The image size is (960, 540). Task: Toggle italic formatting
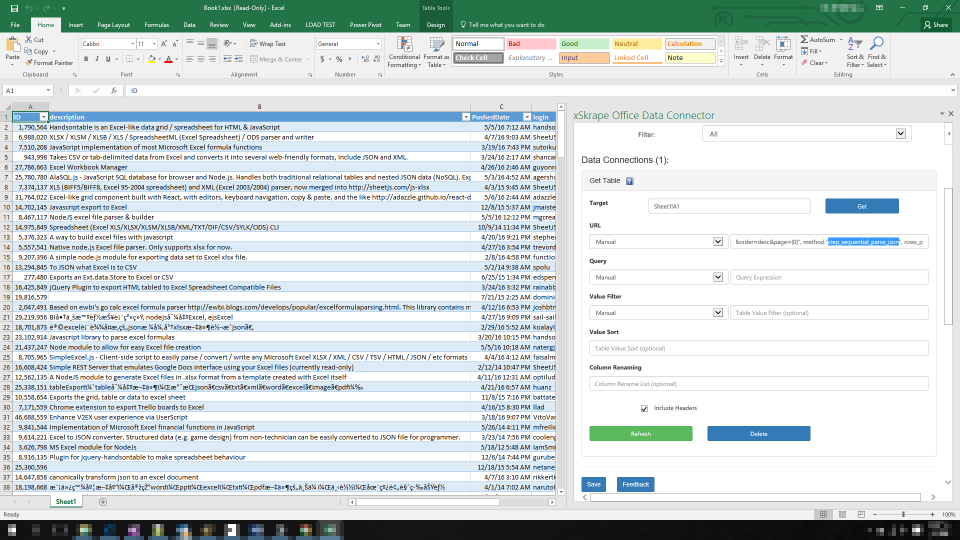pyautogui.click(x=97, y=59)
